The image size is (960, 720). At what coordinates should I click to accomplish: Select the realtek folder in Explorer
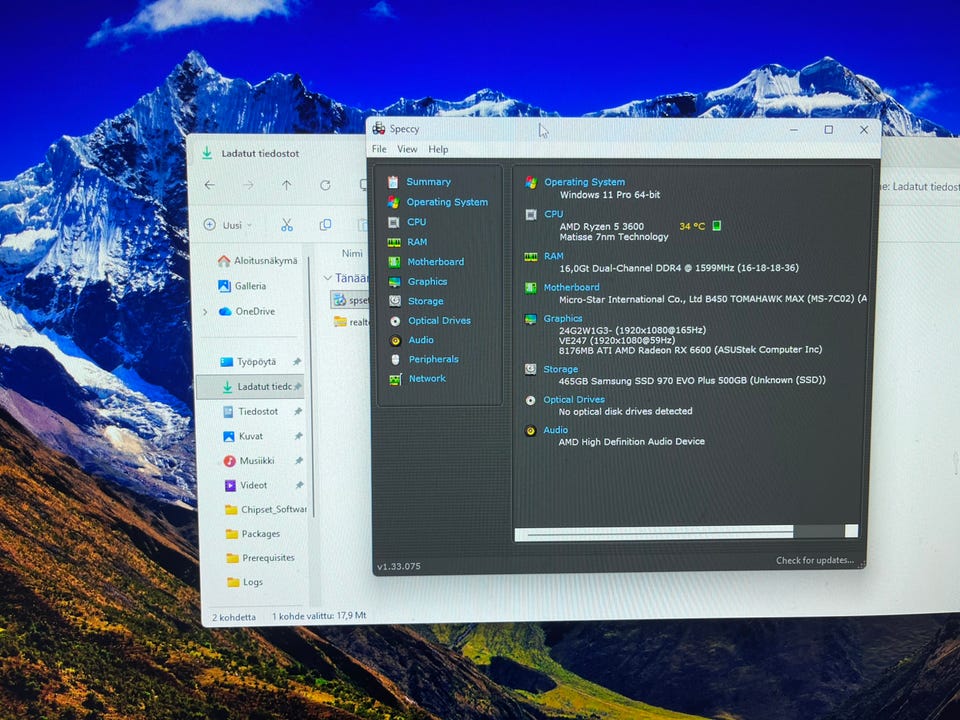click(351, 321)
